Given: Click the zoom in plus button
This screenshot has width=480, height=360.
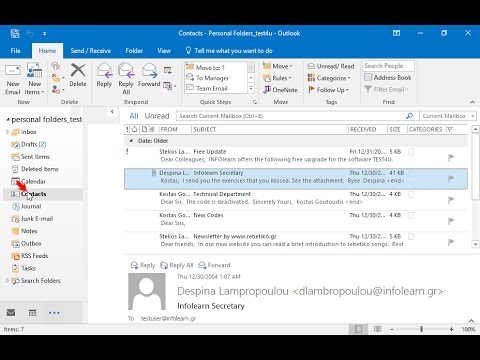Looking at the screenshot, I should pos(451,329).
